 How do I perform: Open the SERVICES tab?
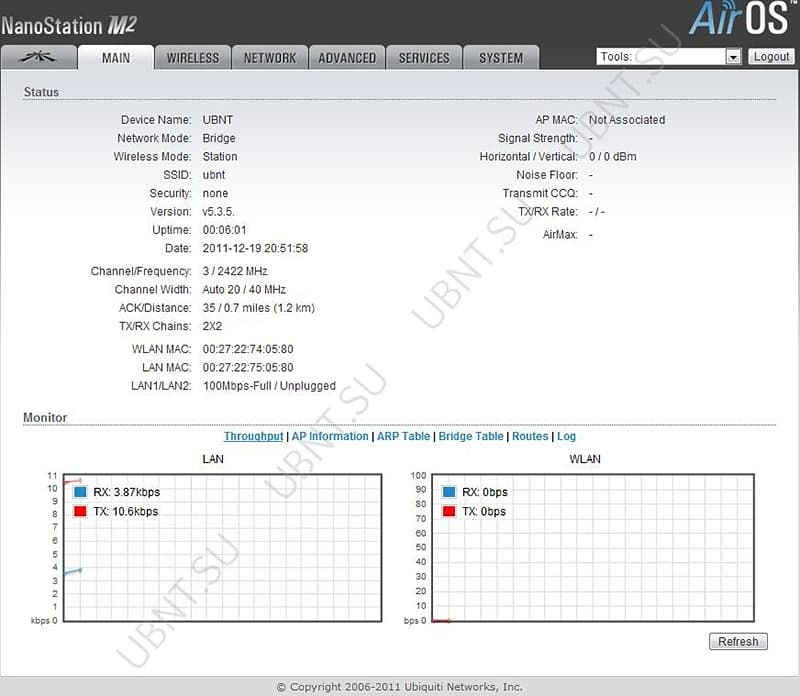point(424,58)
